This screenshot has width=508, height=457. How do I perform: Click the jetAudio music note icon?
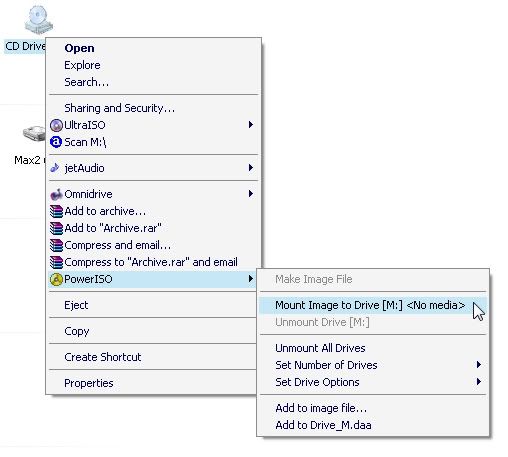pyautogui.click(x=55, y=168)
